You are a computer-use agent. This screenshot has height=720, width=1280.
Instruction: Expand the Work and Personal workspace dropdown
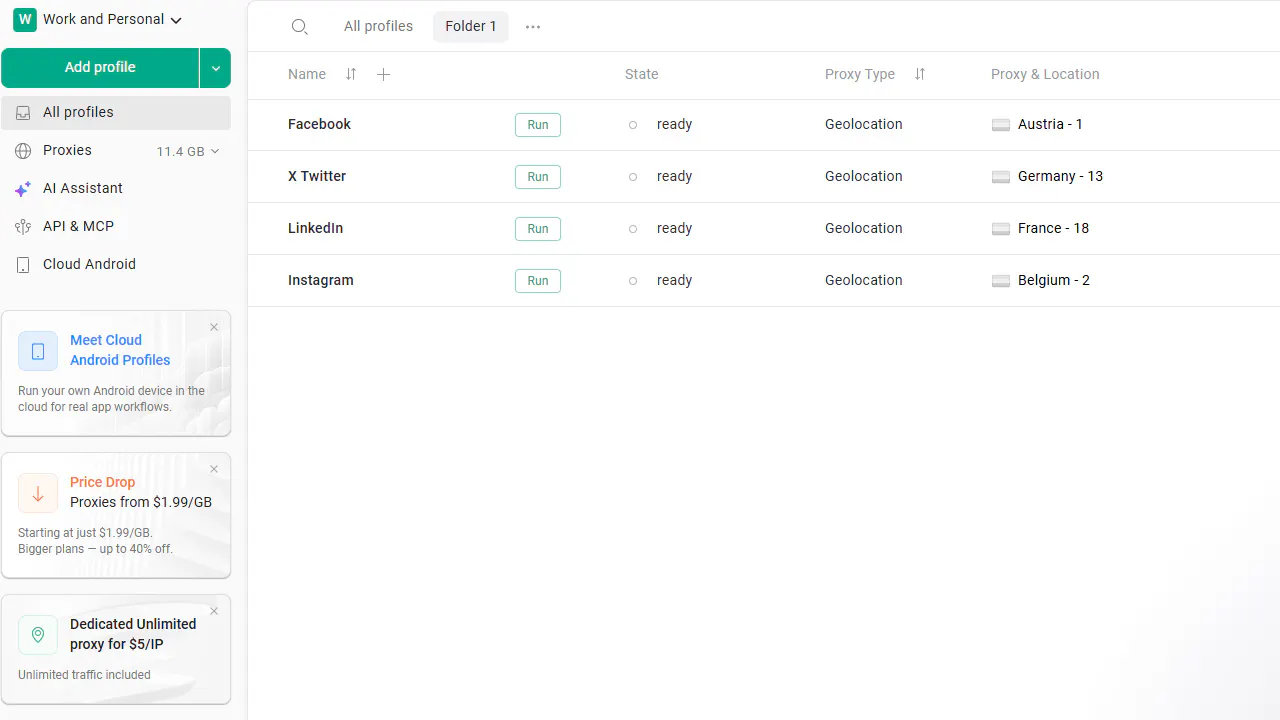pos(176,20)
